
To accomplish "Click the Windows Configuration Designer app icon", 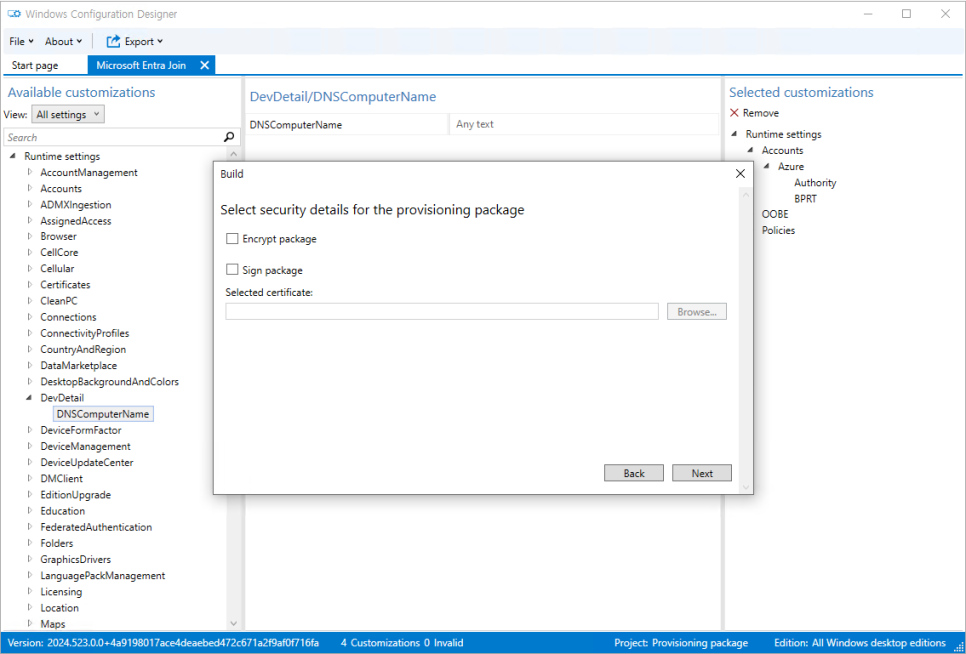I will (14, 14).
